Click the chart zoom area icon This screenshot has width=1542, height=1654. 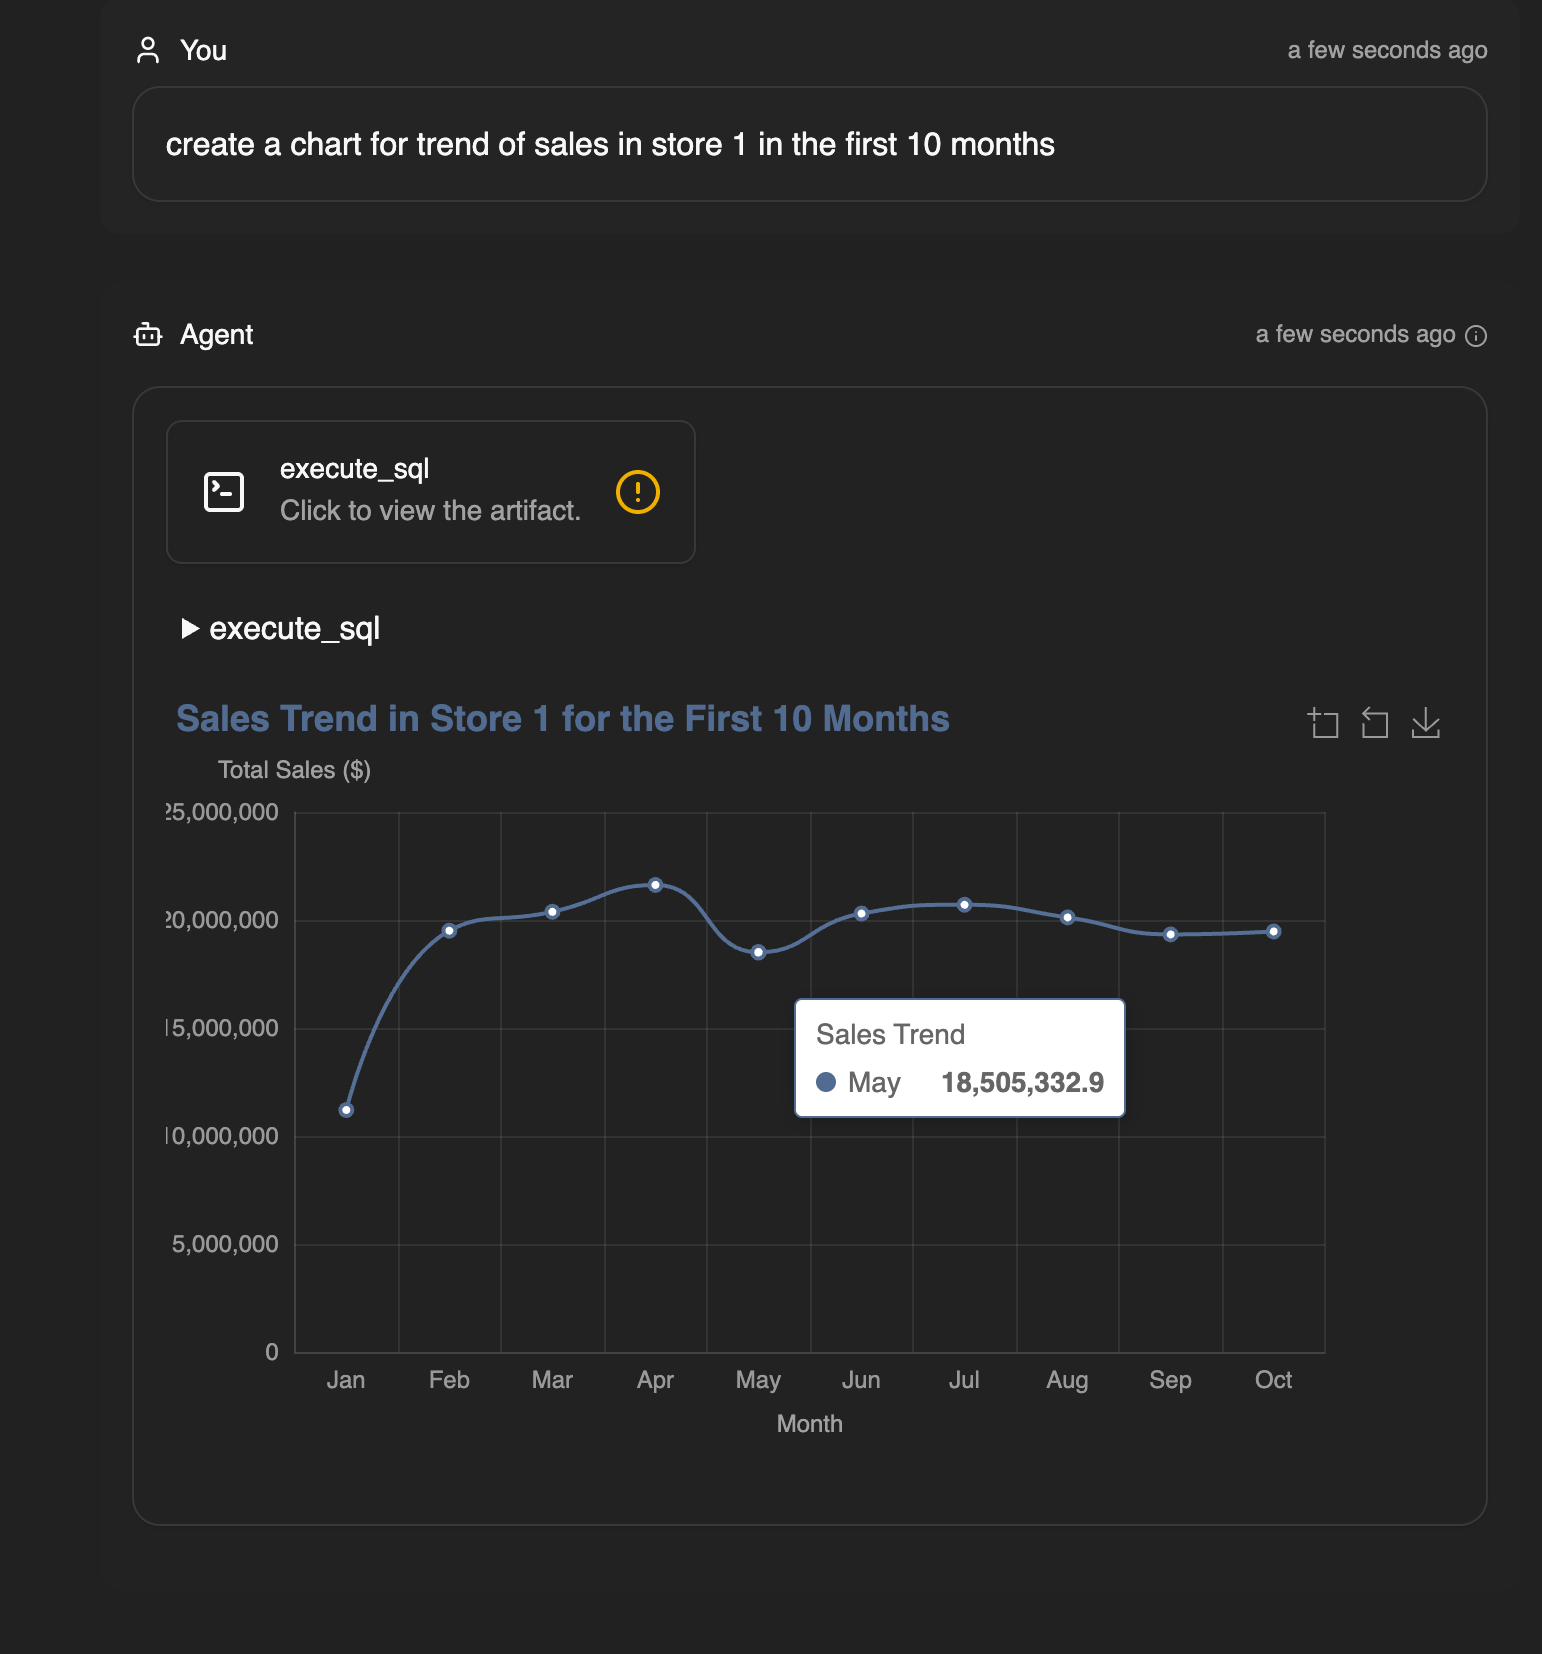pos(1323,722)
